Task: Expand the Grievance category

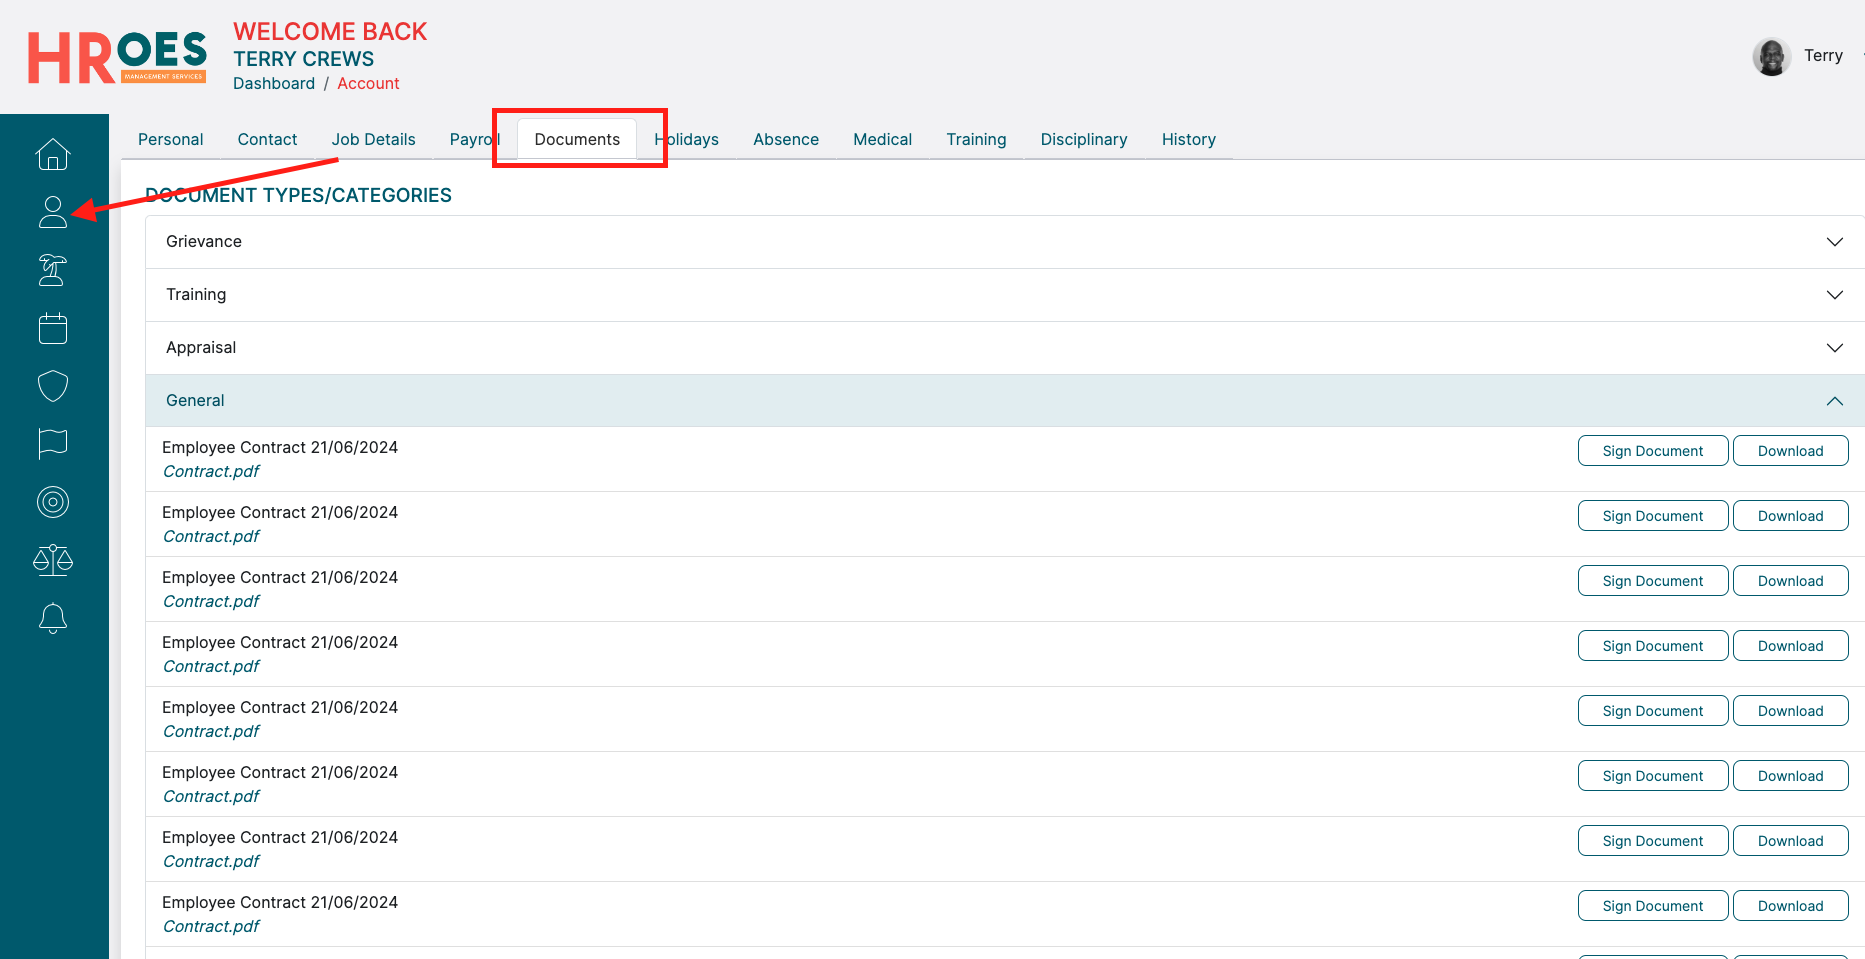Action: pyautogui.click(x=1834, y=242)
